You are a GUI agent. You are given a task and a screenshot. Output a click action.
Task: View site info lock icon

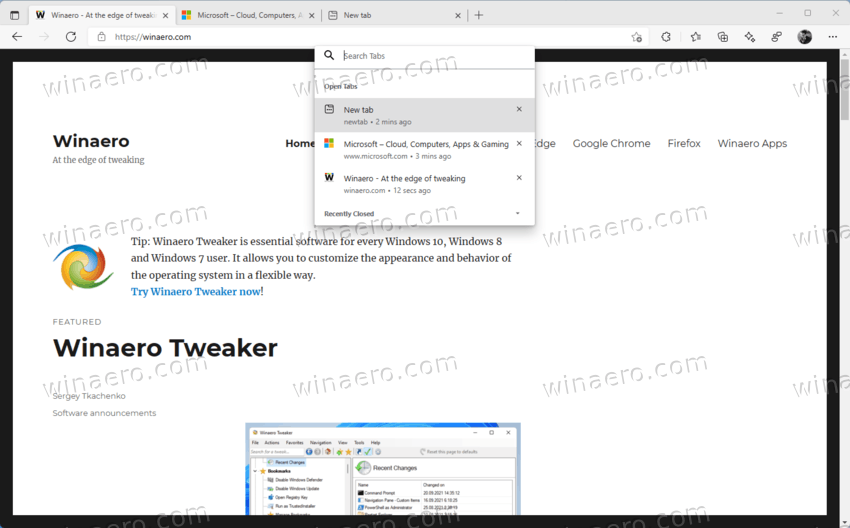coord(101,37)
